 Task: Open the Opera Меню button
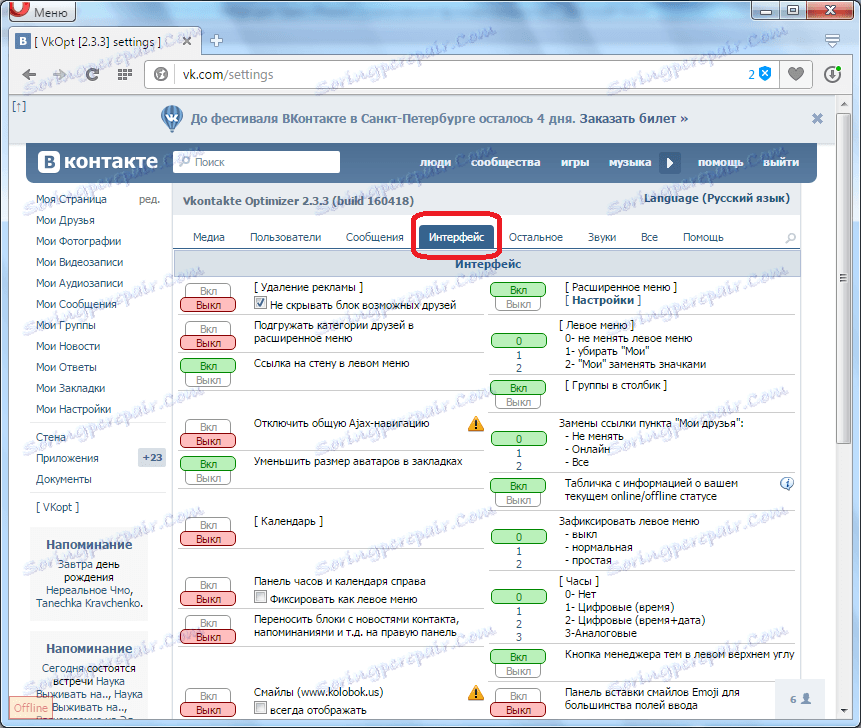(x=42, y=11)
